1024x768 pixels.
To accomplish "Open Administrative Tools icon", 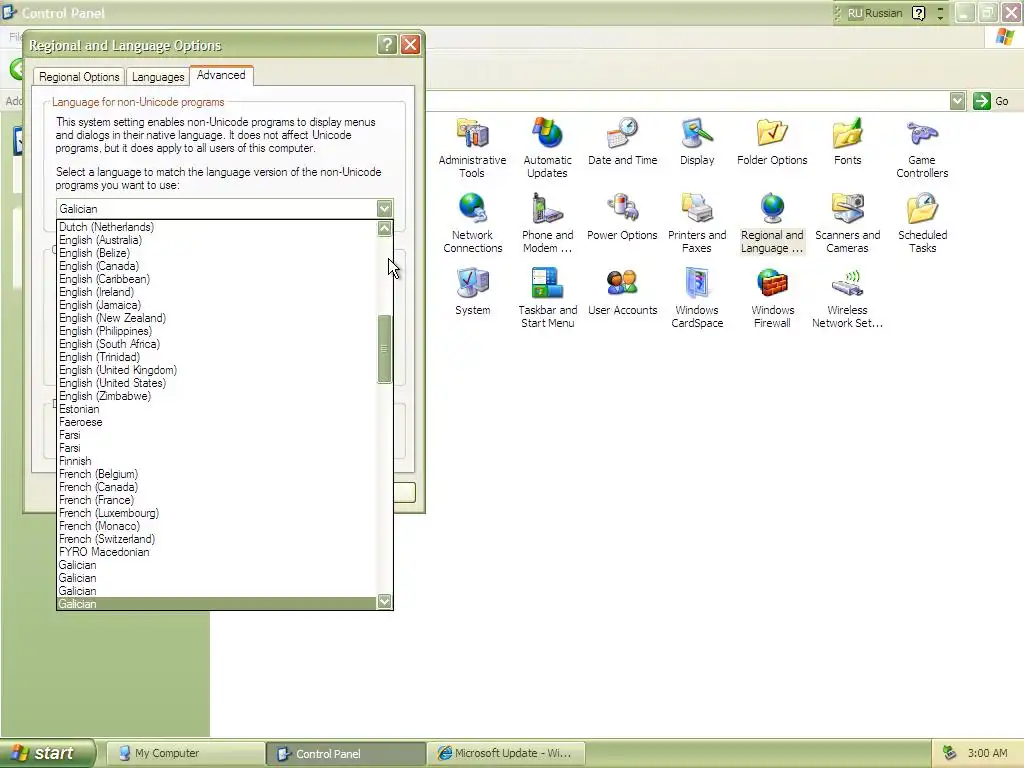I will click(472, 148).
